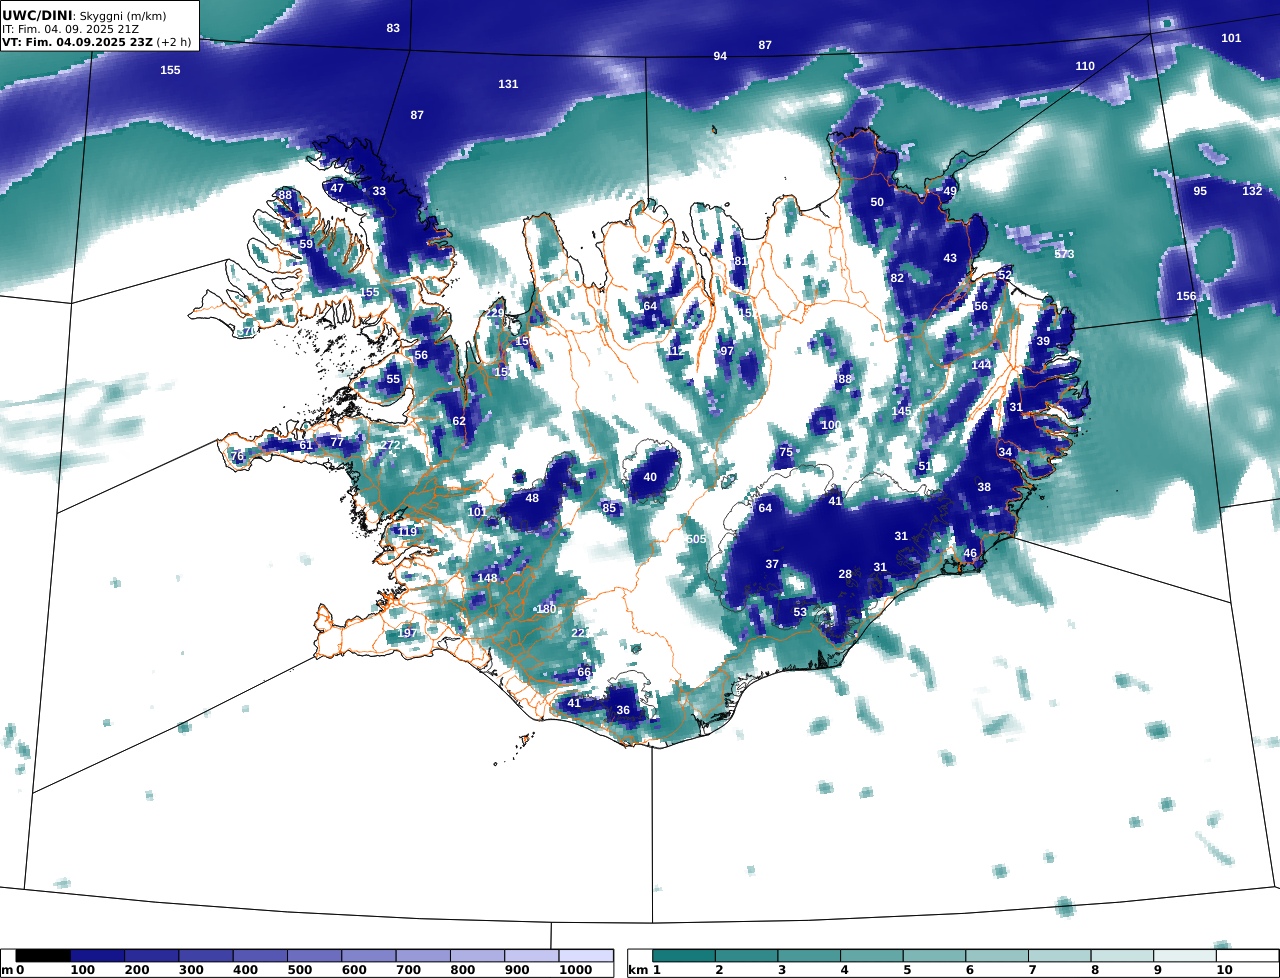Click visibility value 34 in eastern fjords
The height and width of the screenshot is (978, 1280).
[x=1005, y=452]
